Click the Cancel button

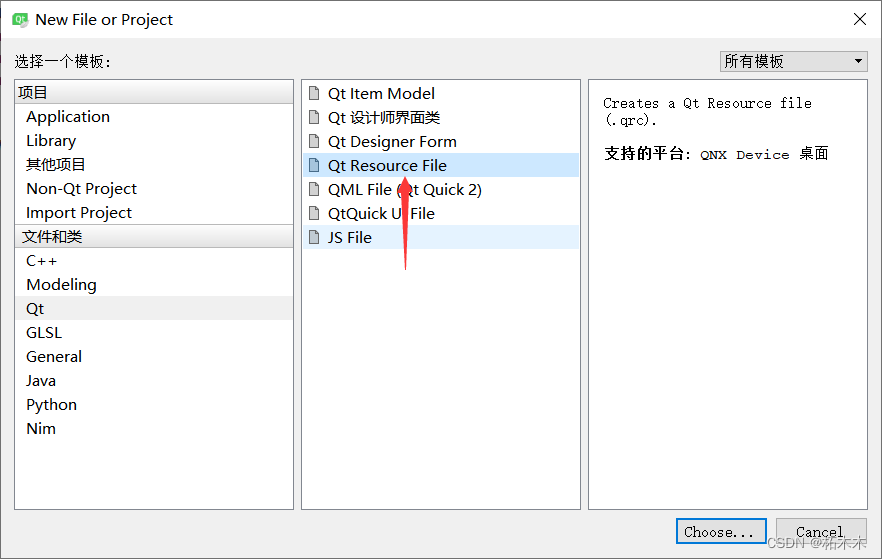tap(821, 531)
